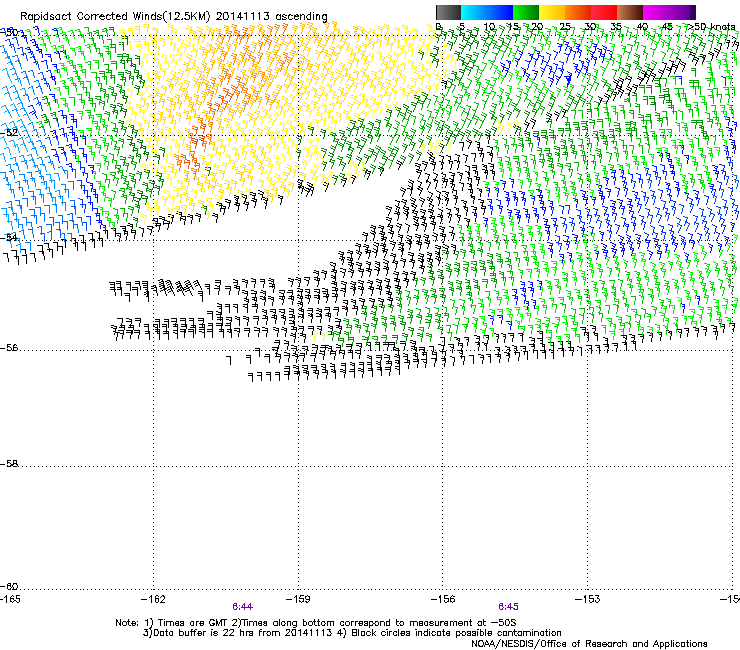The height and width of the screenshot is (650, 740).
Task: Click the NOAA/NESDIS credit text
Action: 589,644
